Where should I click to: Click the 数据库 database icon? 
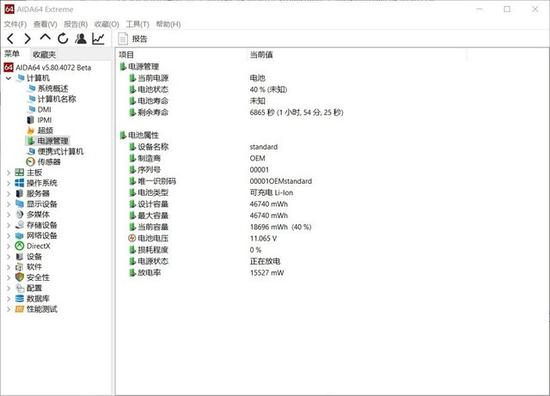20,298
